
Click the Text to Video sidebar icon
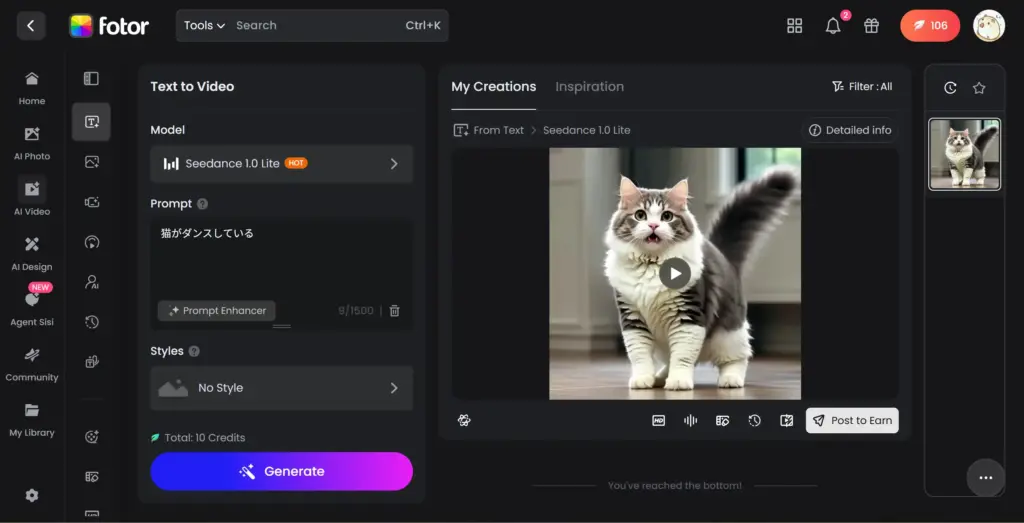(91, 122)
